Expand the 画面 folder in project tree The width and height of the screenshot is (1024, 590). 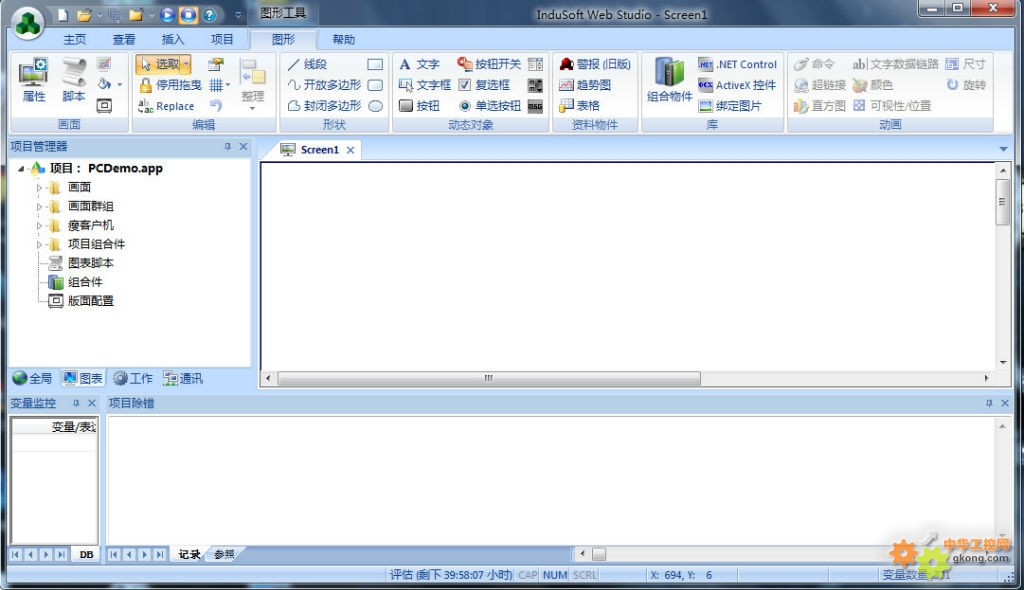[x=39, y=188]
